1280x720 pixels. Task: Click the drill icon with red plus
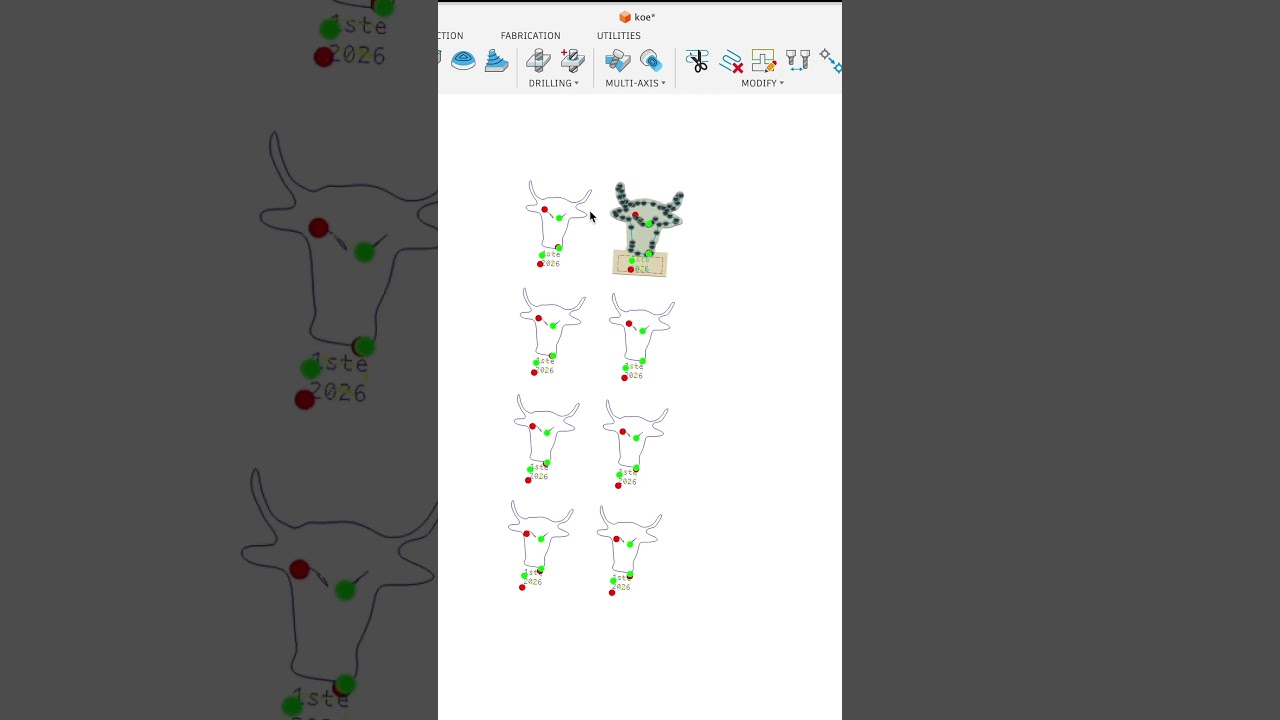click(572, 61)
